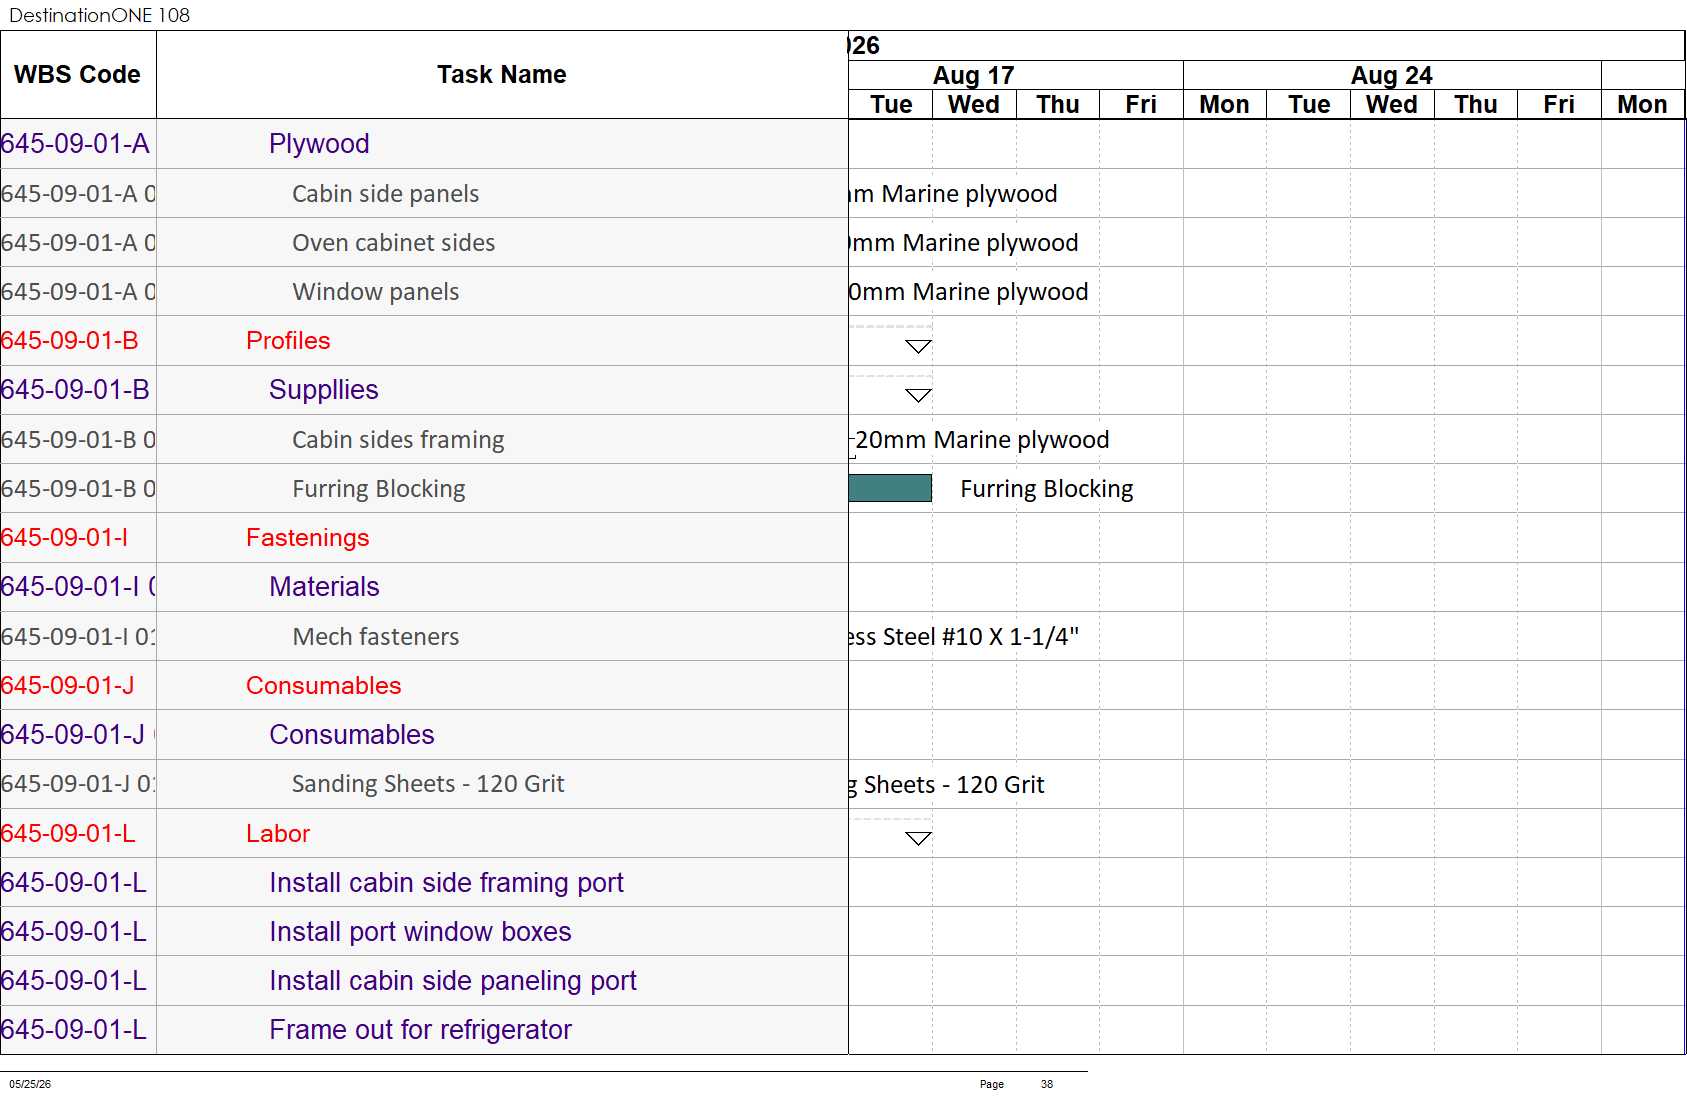Select the teal Furring Blocking Gantt bar
The height and width of the screenshot is (1097, 1687).
click(890, 488)
